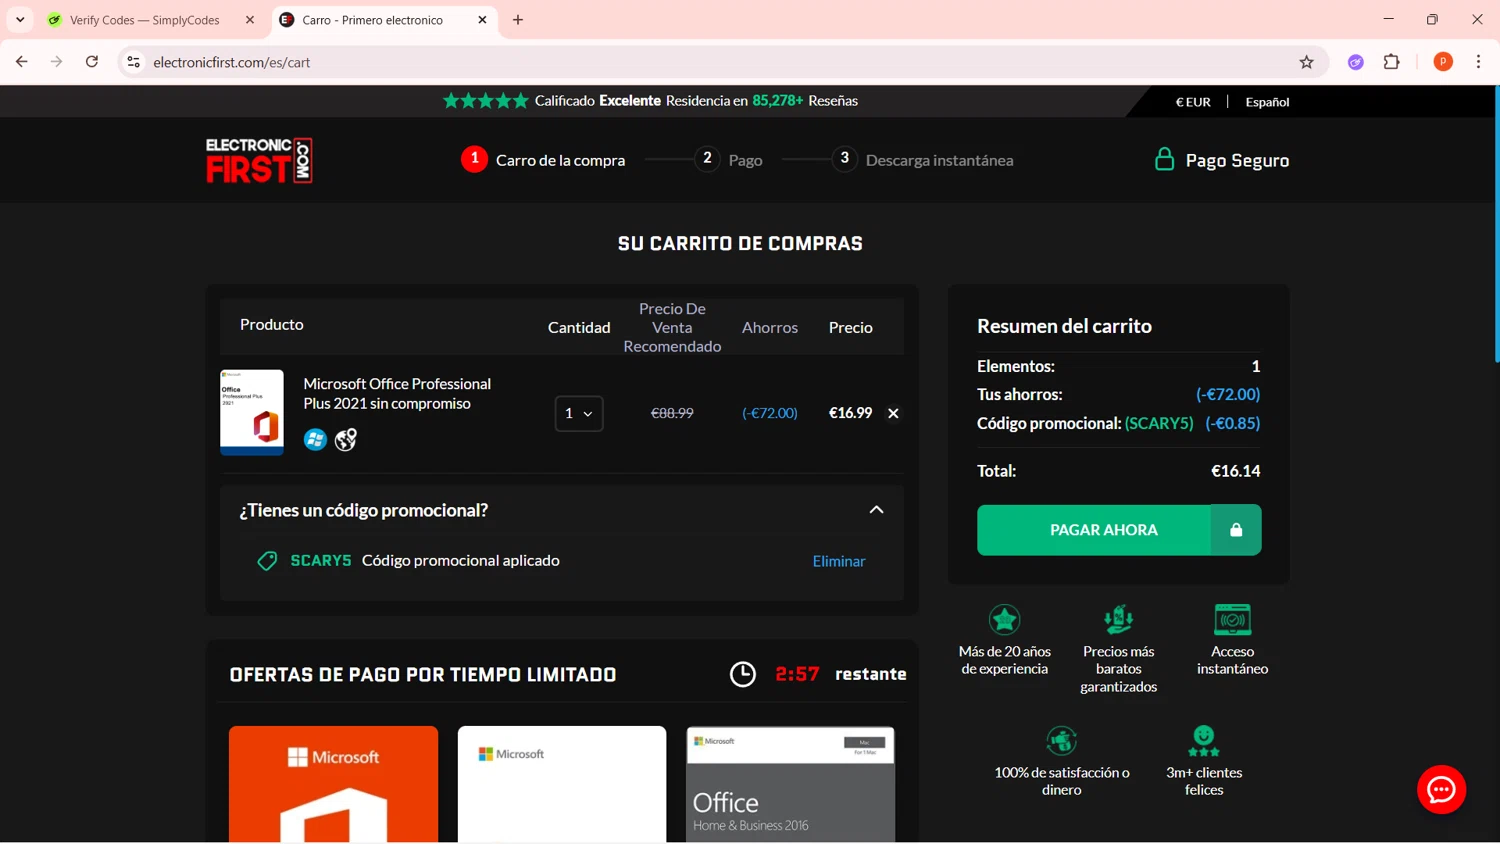Click the clock icon by countdown timer
Image resolution: width=1500 pixels, height=844 pixels.
743,674
